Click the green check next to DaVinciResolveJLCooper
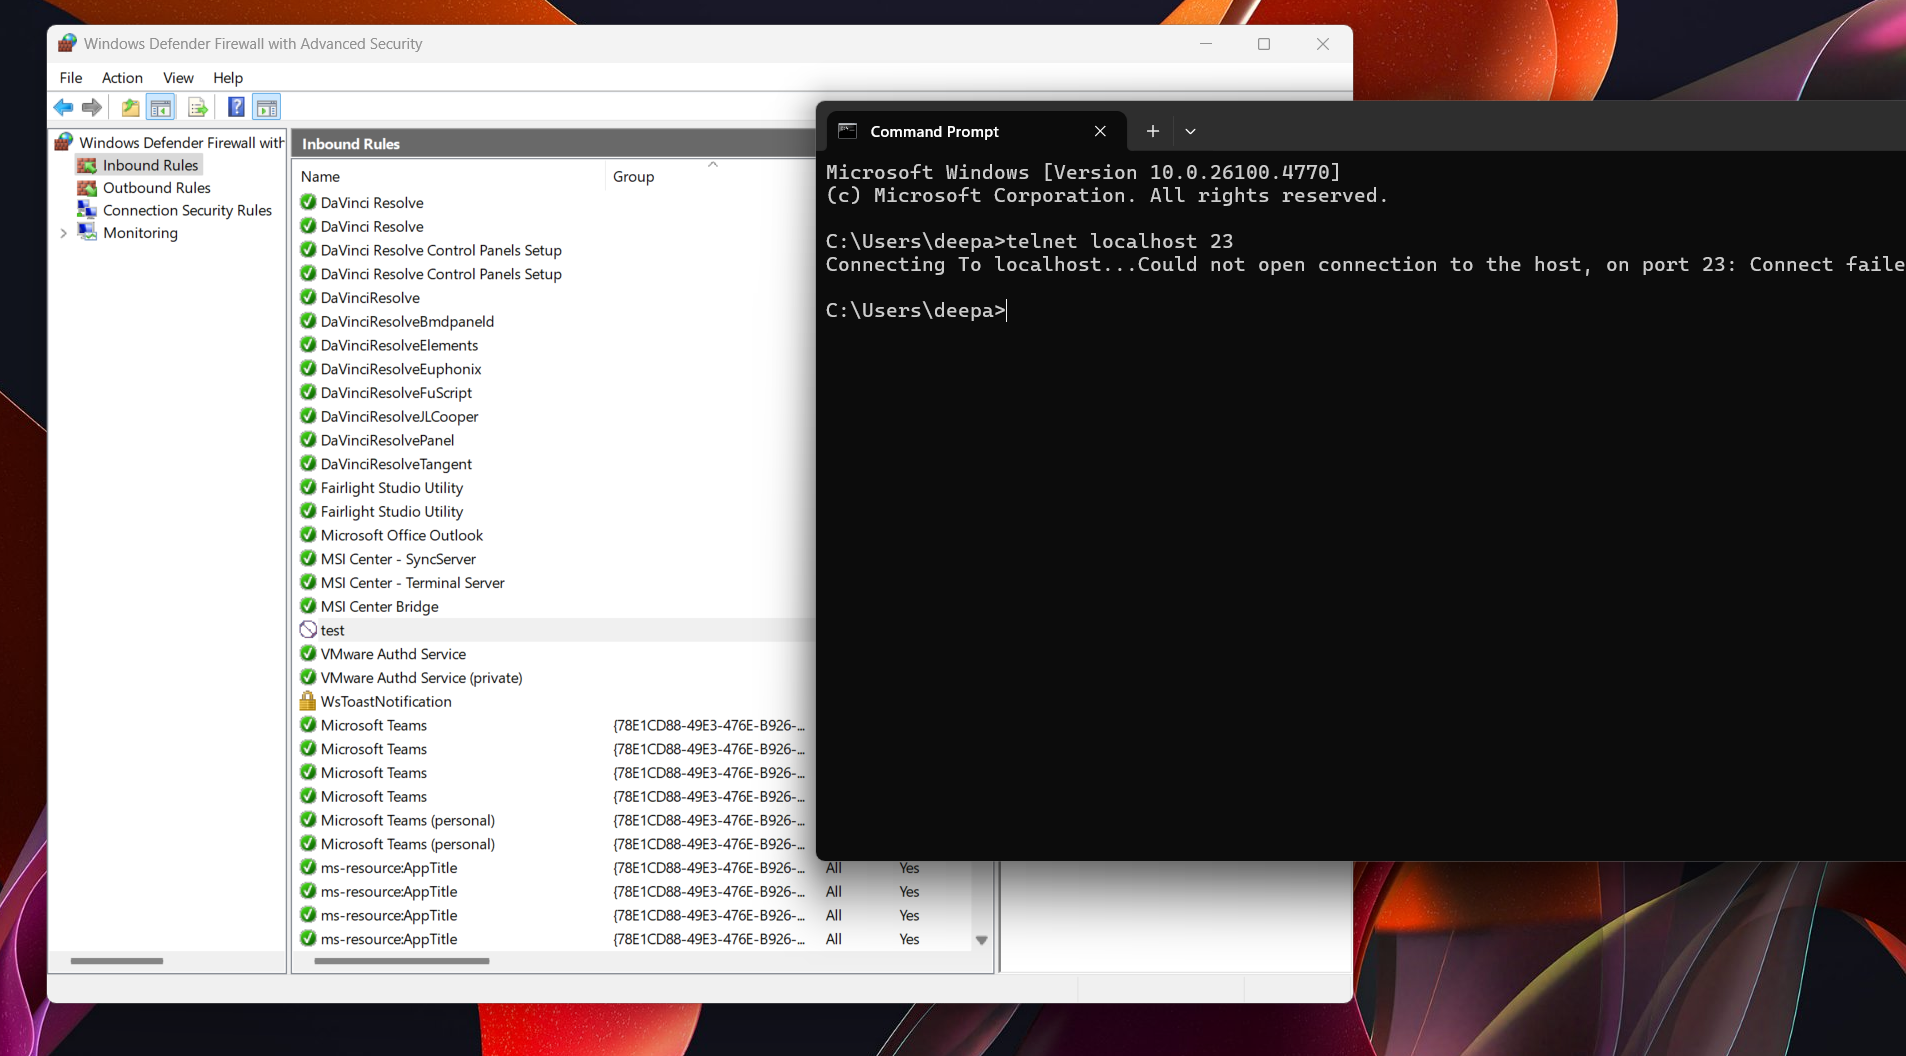This screenshot has width=1906, height=1056. point(308,416)
